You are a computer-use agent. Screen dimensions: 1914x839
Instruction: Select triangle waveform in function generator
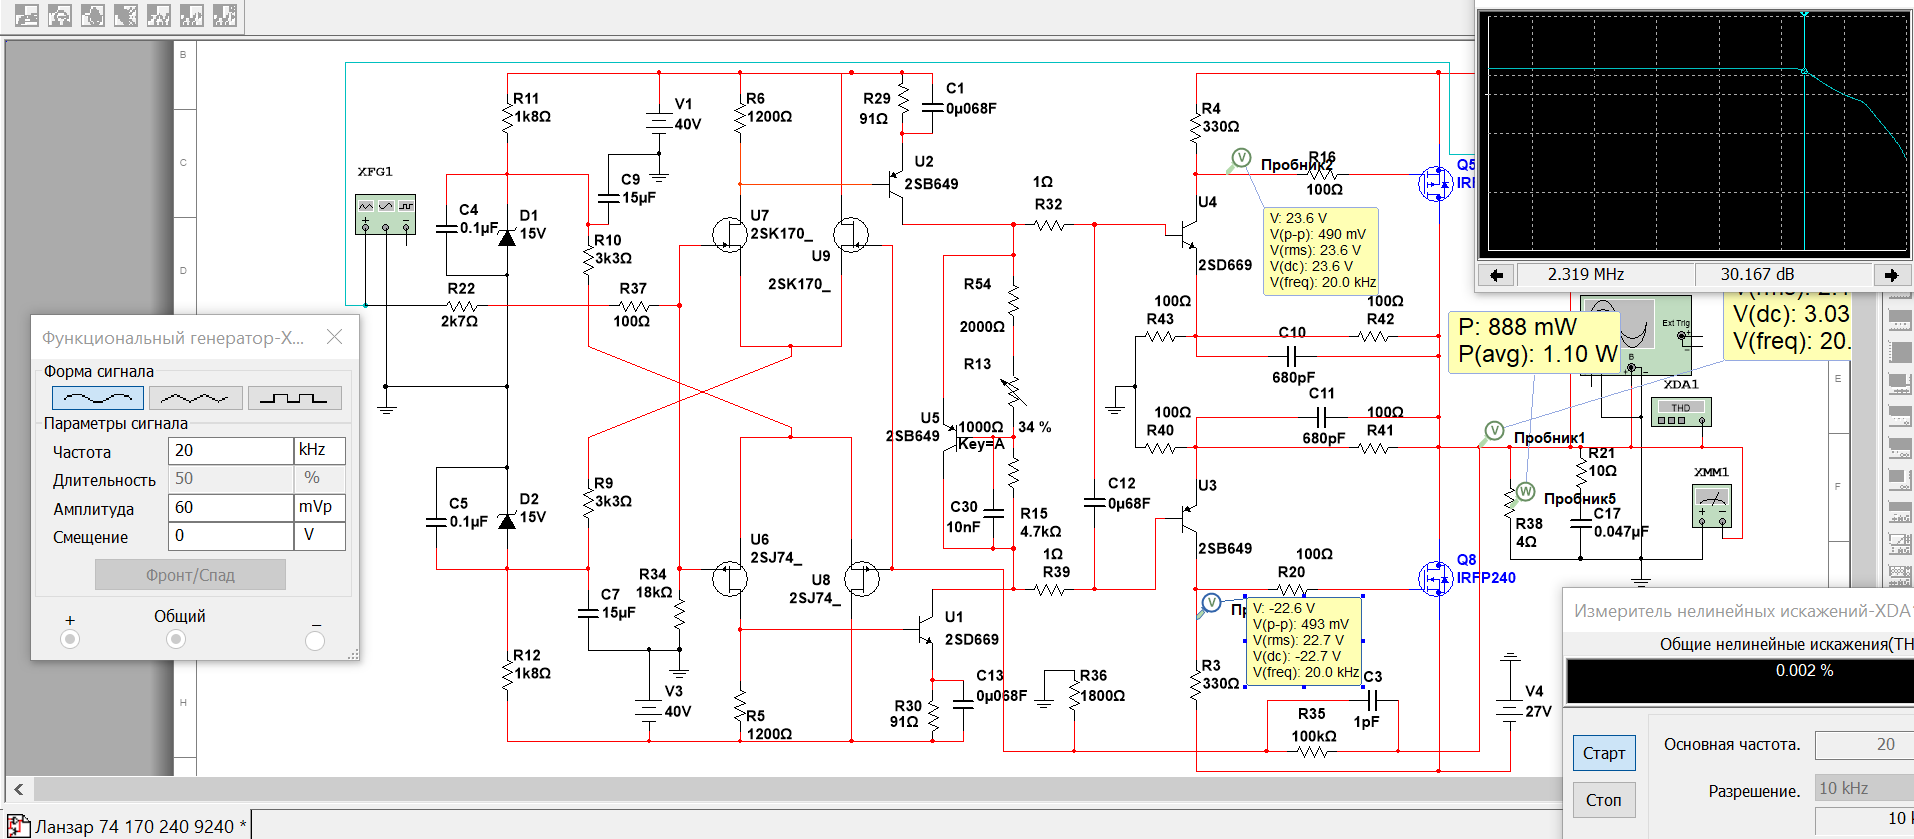click(195, 398)
